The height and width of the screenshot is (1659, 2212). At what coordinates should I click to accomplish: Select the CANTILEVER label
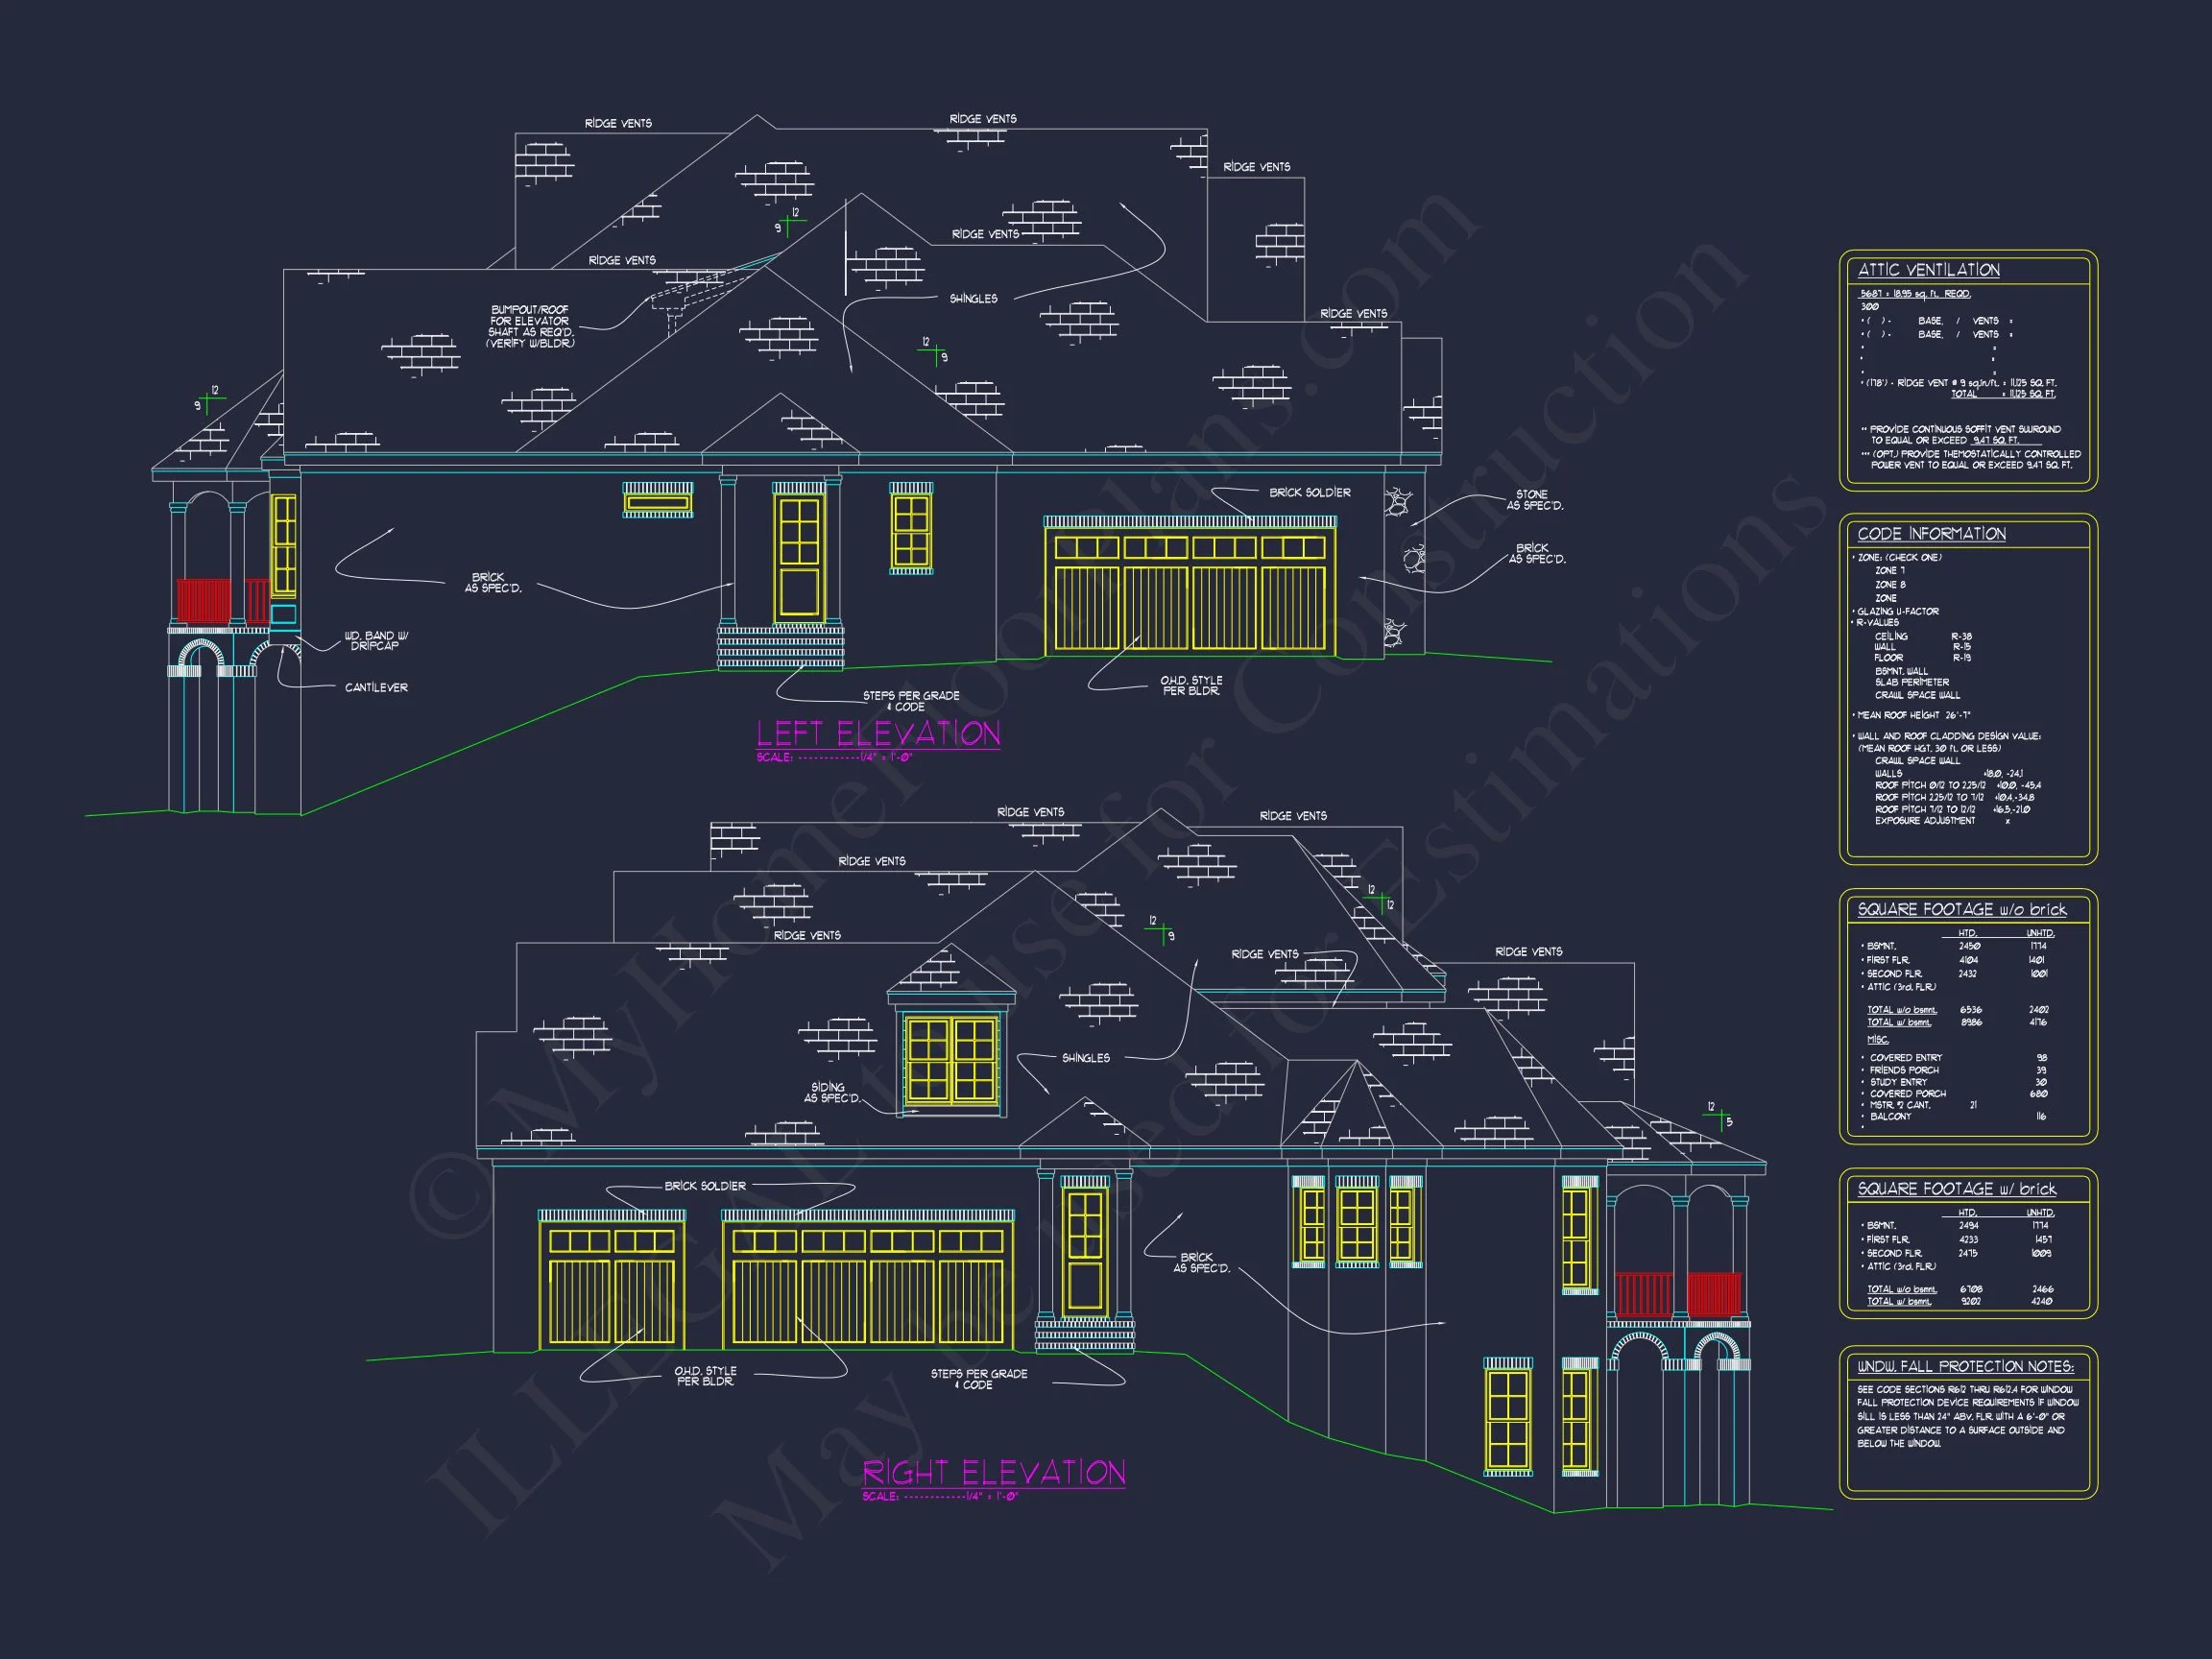(376, 688)
